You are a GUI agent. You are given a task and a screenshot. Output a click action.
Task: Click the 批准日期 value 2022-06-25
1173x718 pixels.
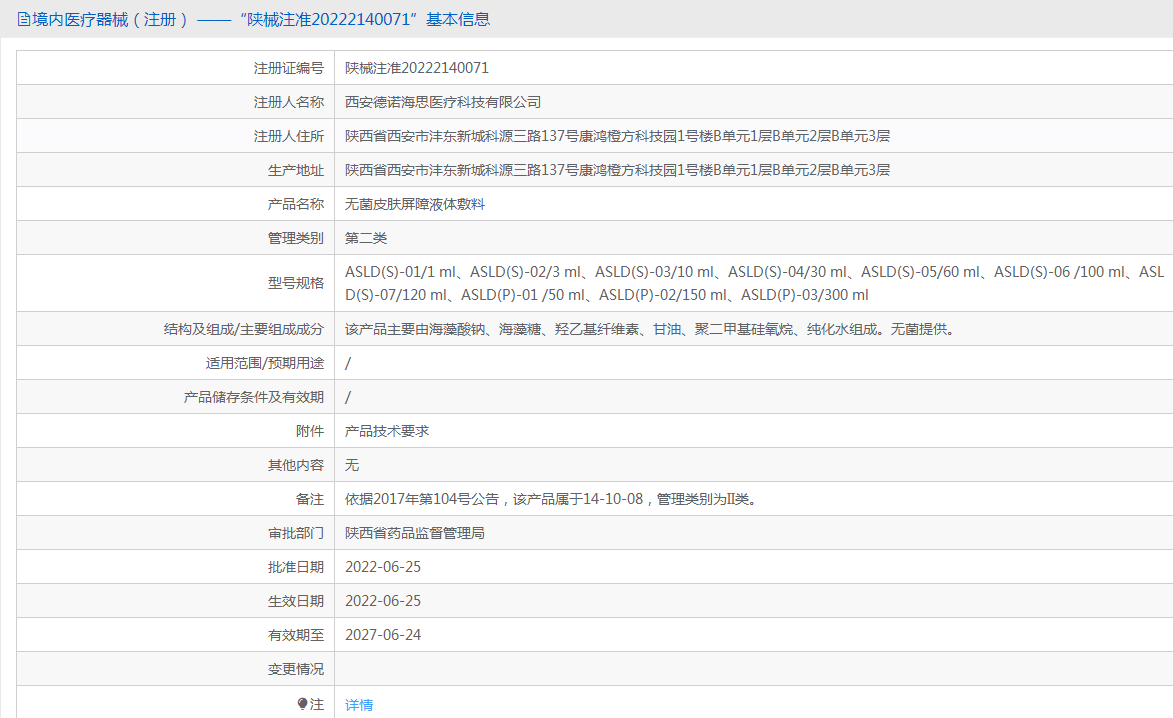383,567
